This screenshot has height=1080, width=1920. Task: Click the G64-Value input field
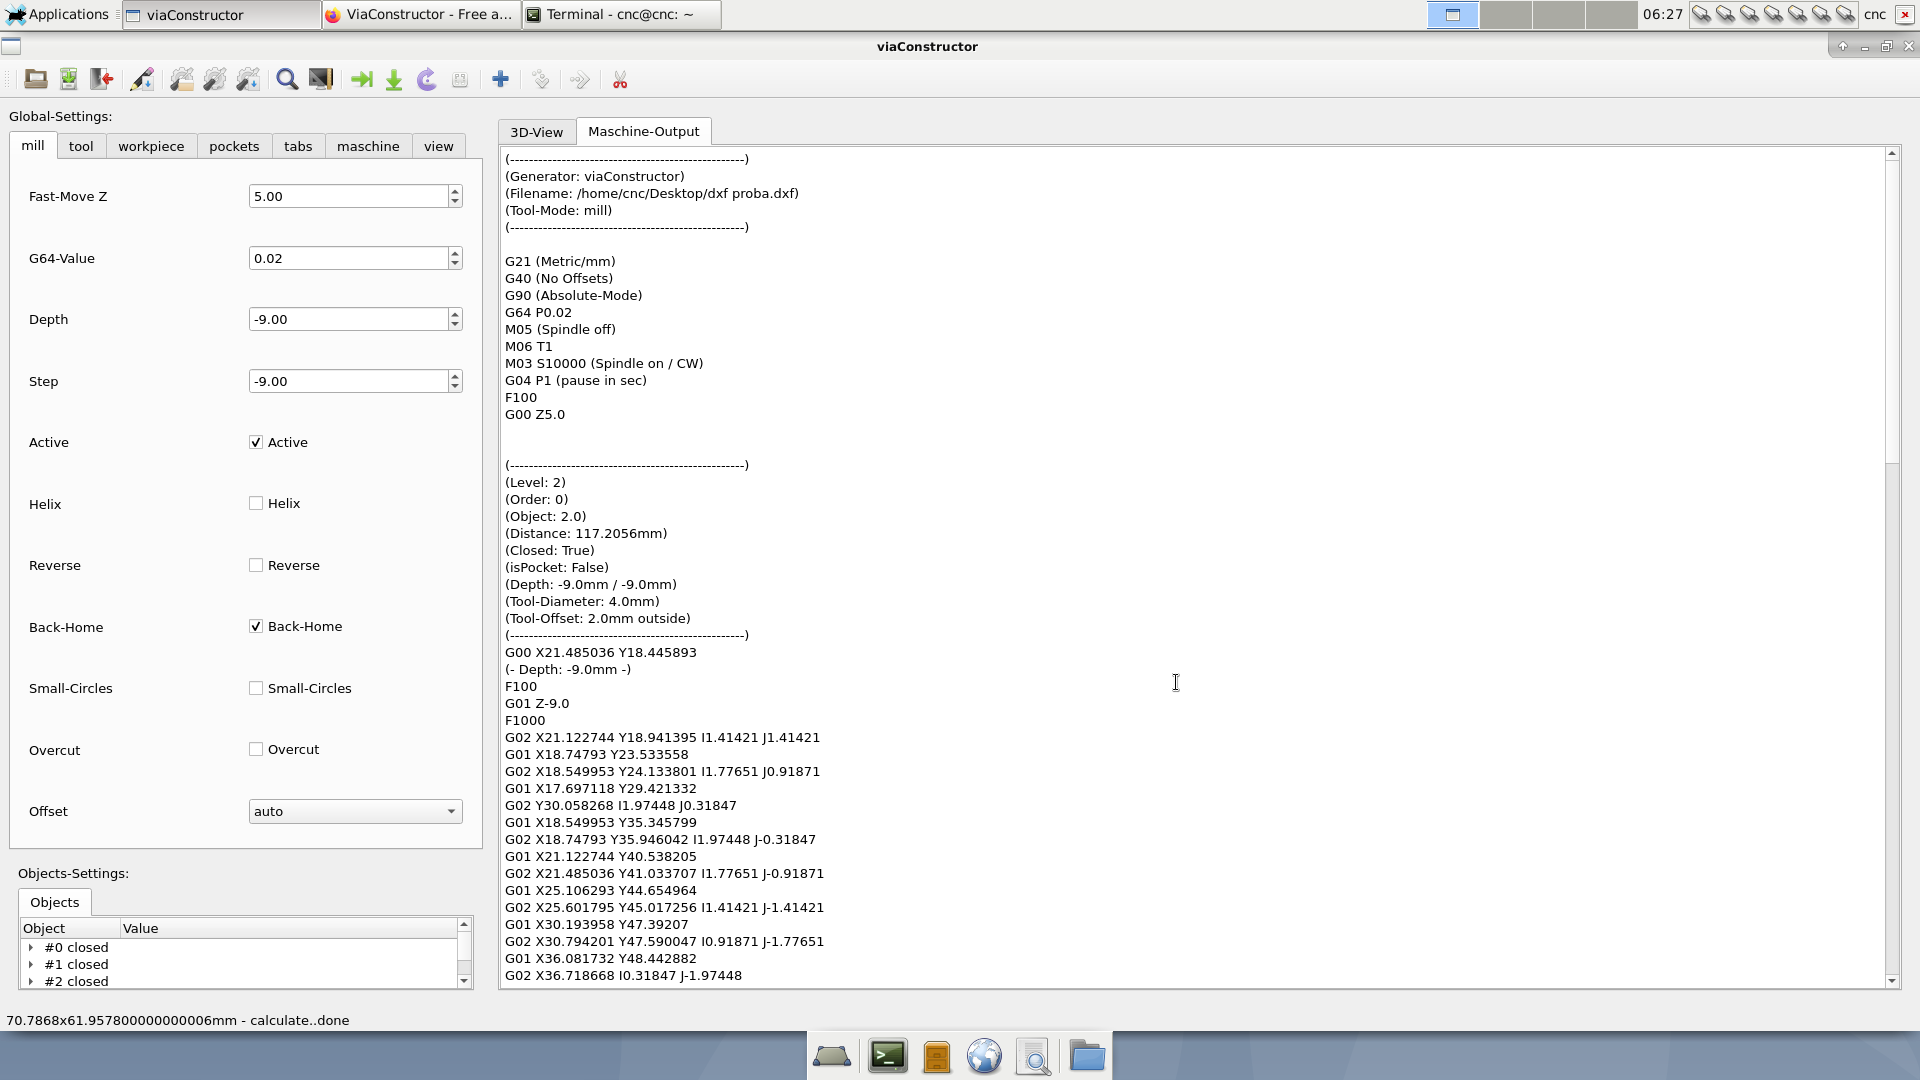(348, 258)
